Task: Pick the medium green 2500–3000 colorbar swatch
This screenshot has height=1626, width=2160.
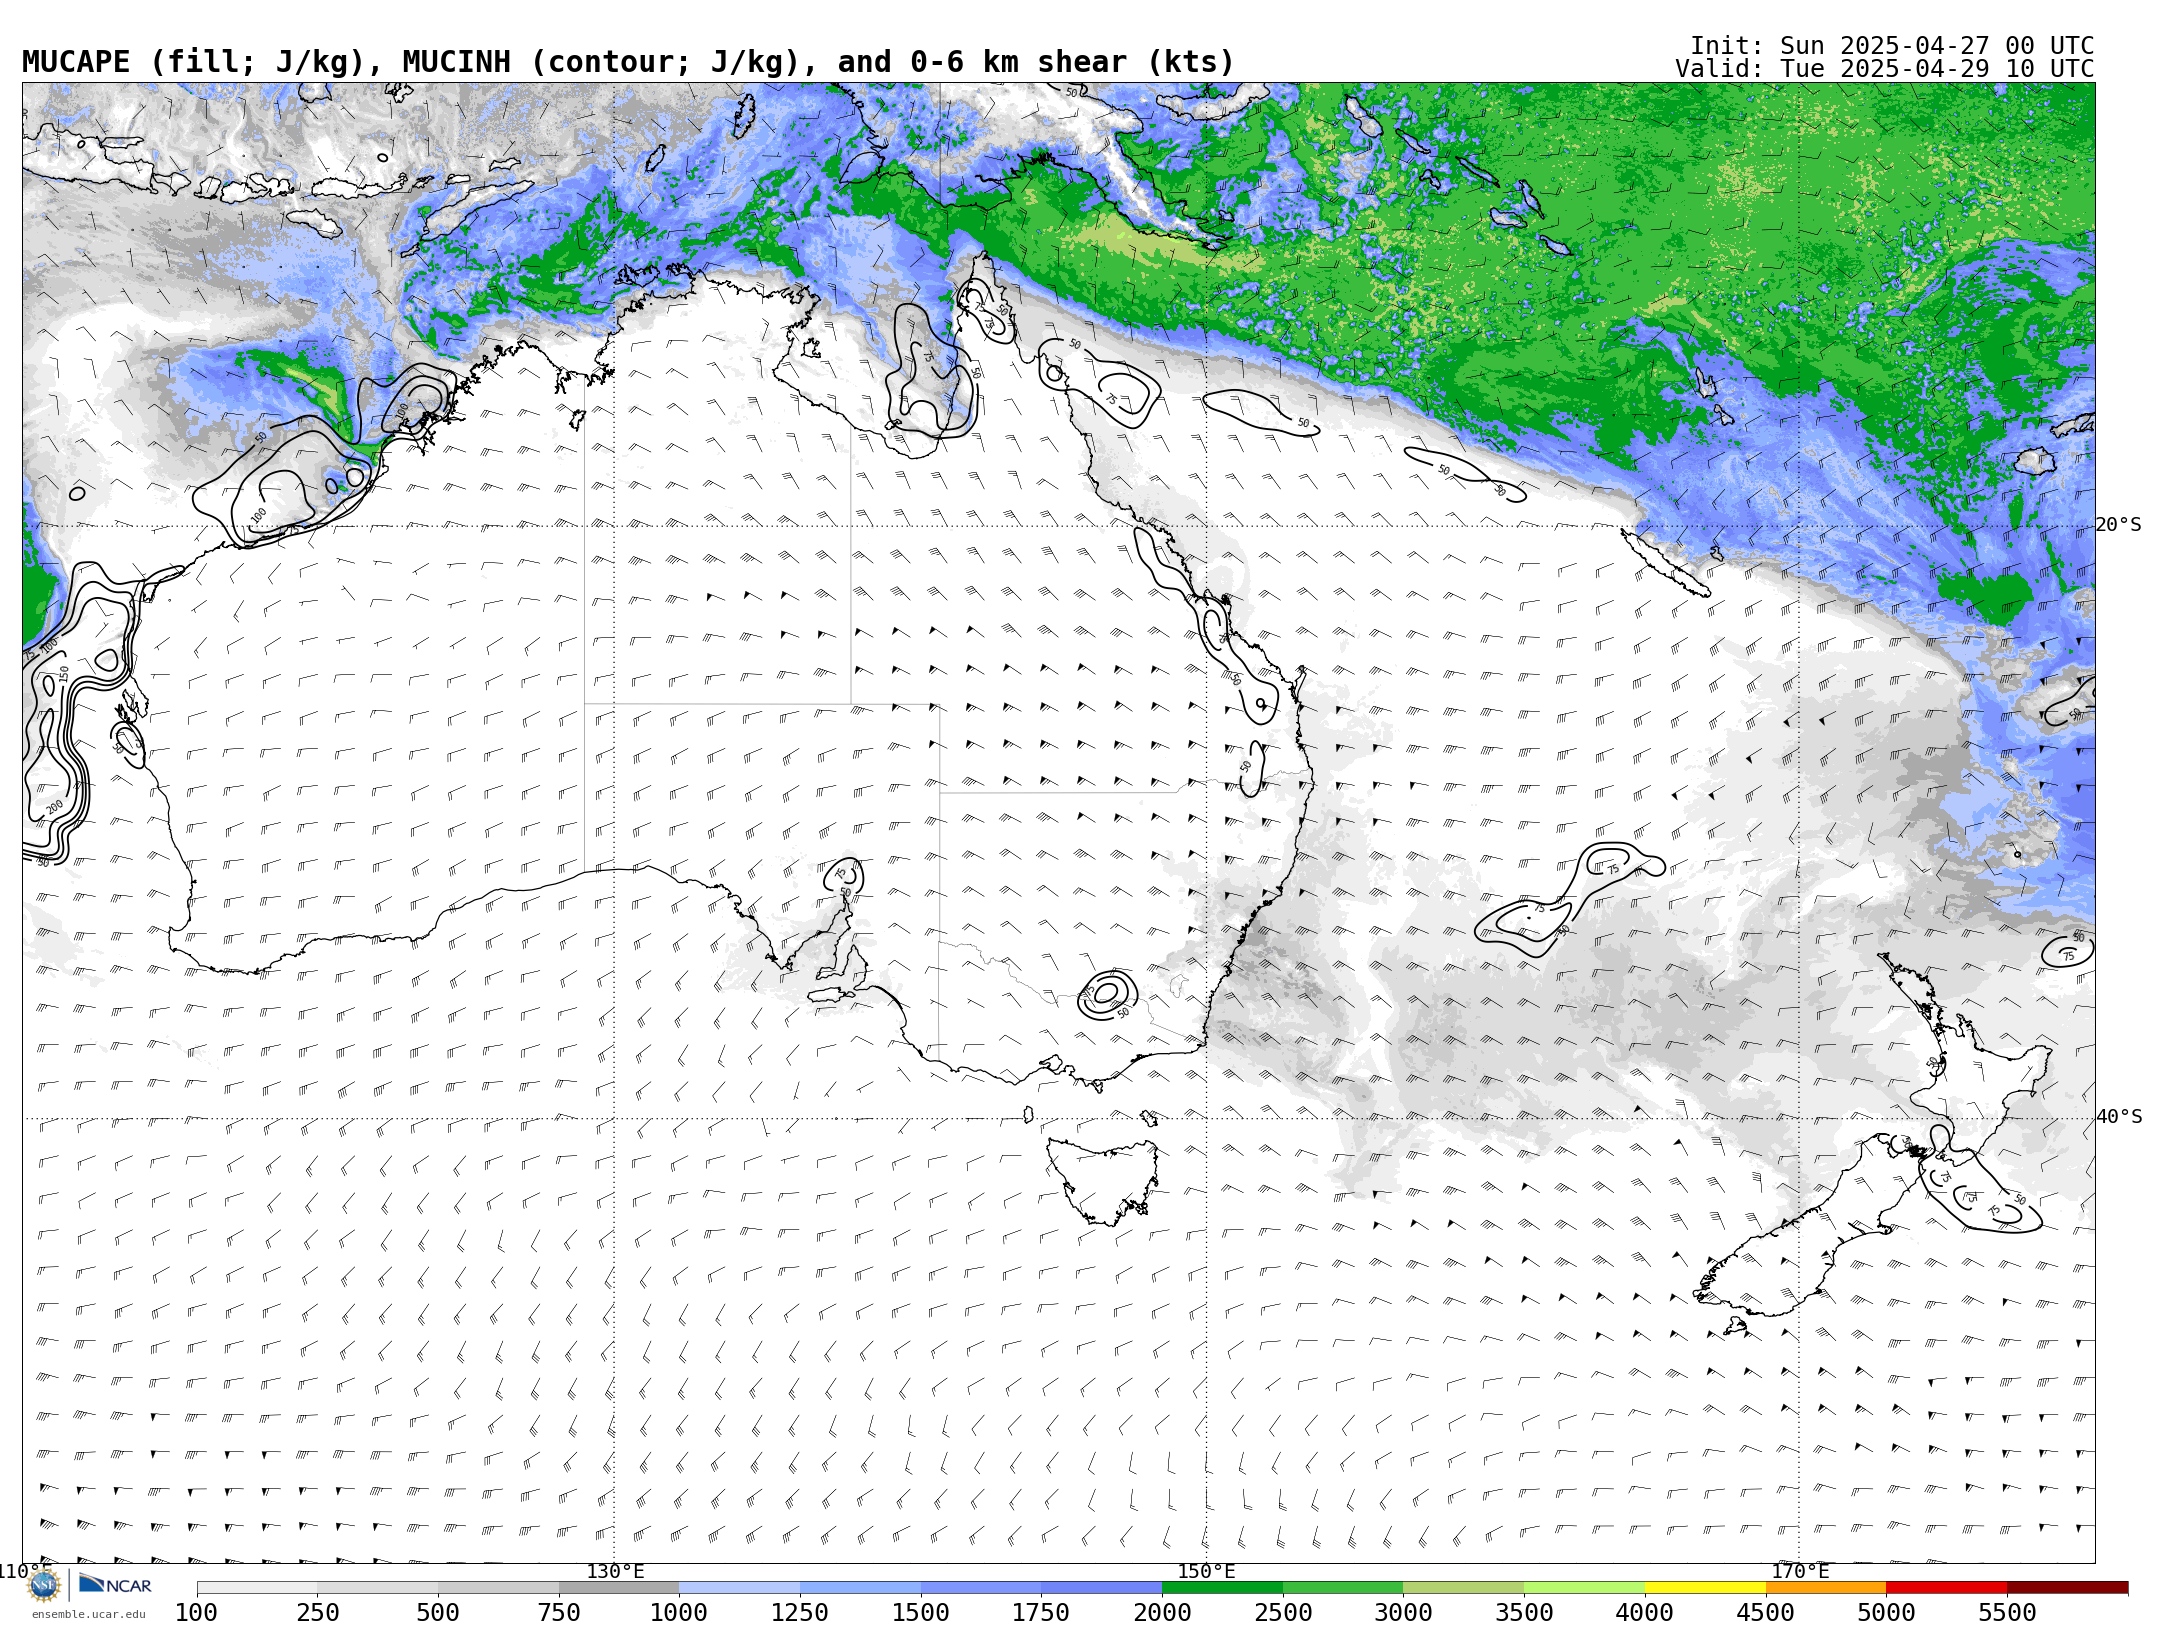Action: point(1343,1587)
